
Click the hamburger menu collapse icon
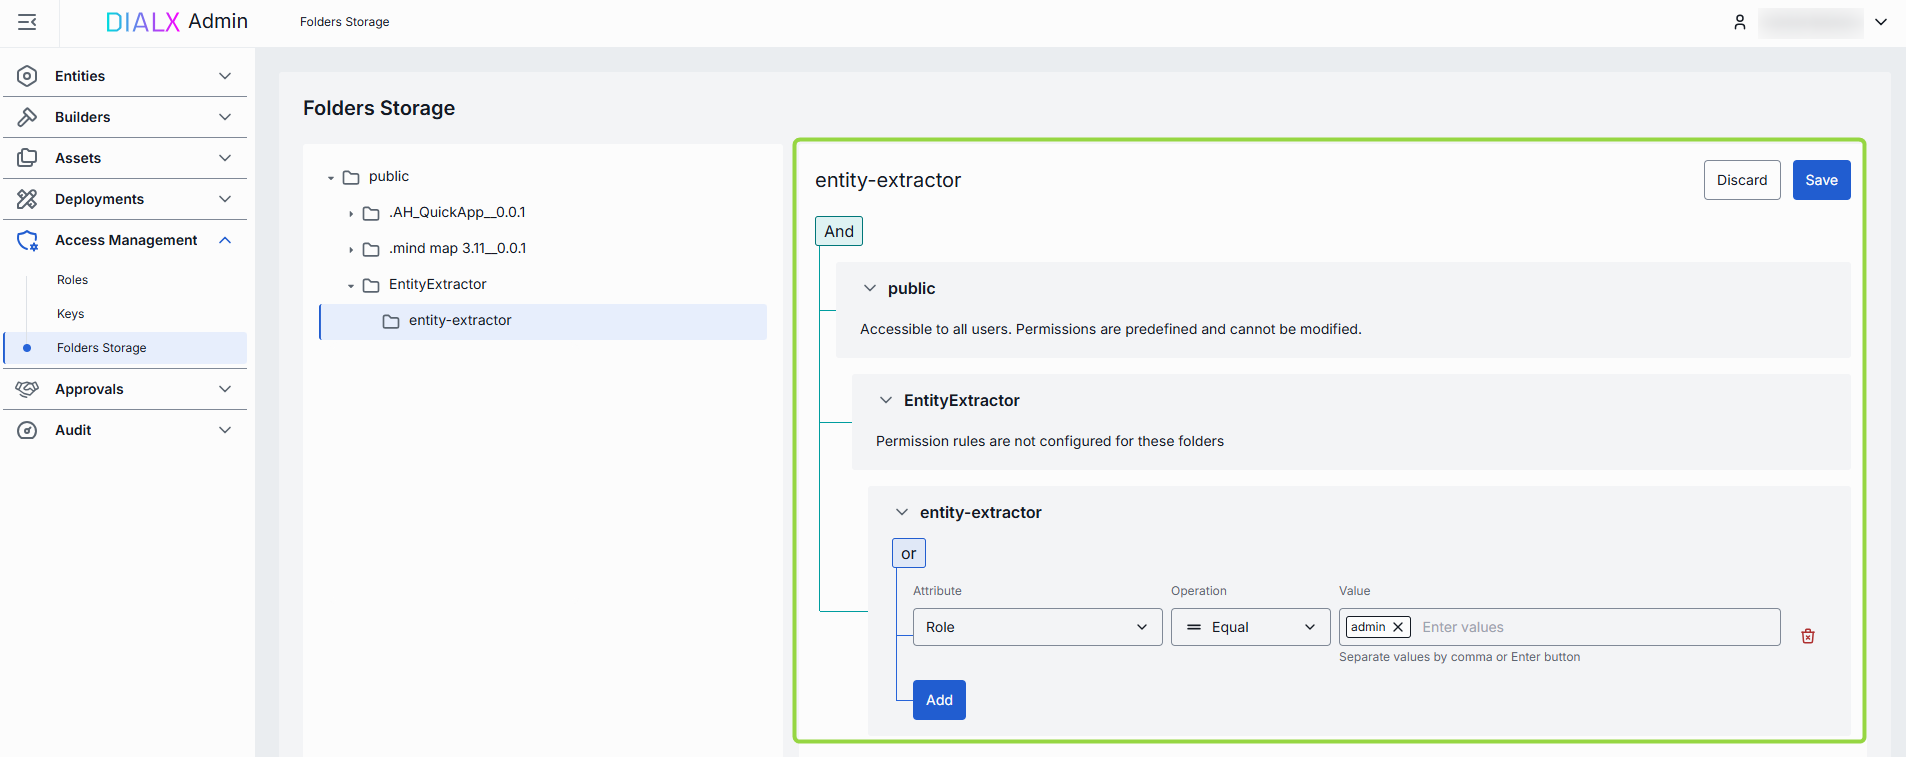[27, 22]
